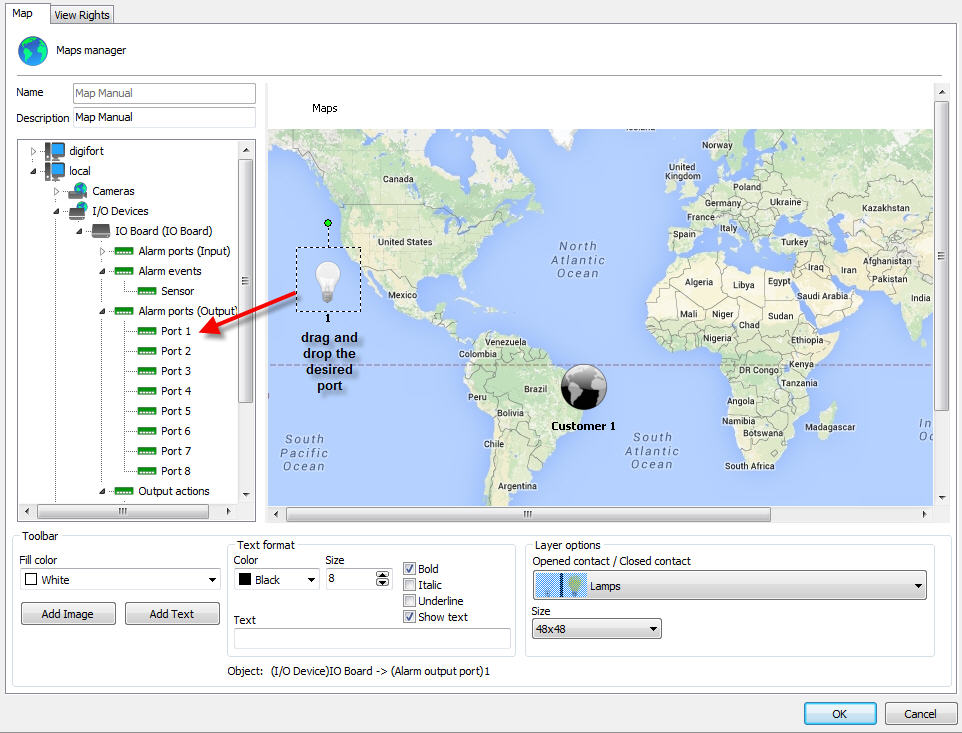Select Port 5 label in the tree
962x733 pixels.
click(176, 412)
